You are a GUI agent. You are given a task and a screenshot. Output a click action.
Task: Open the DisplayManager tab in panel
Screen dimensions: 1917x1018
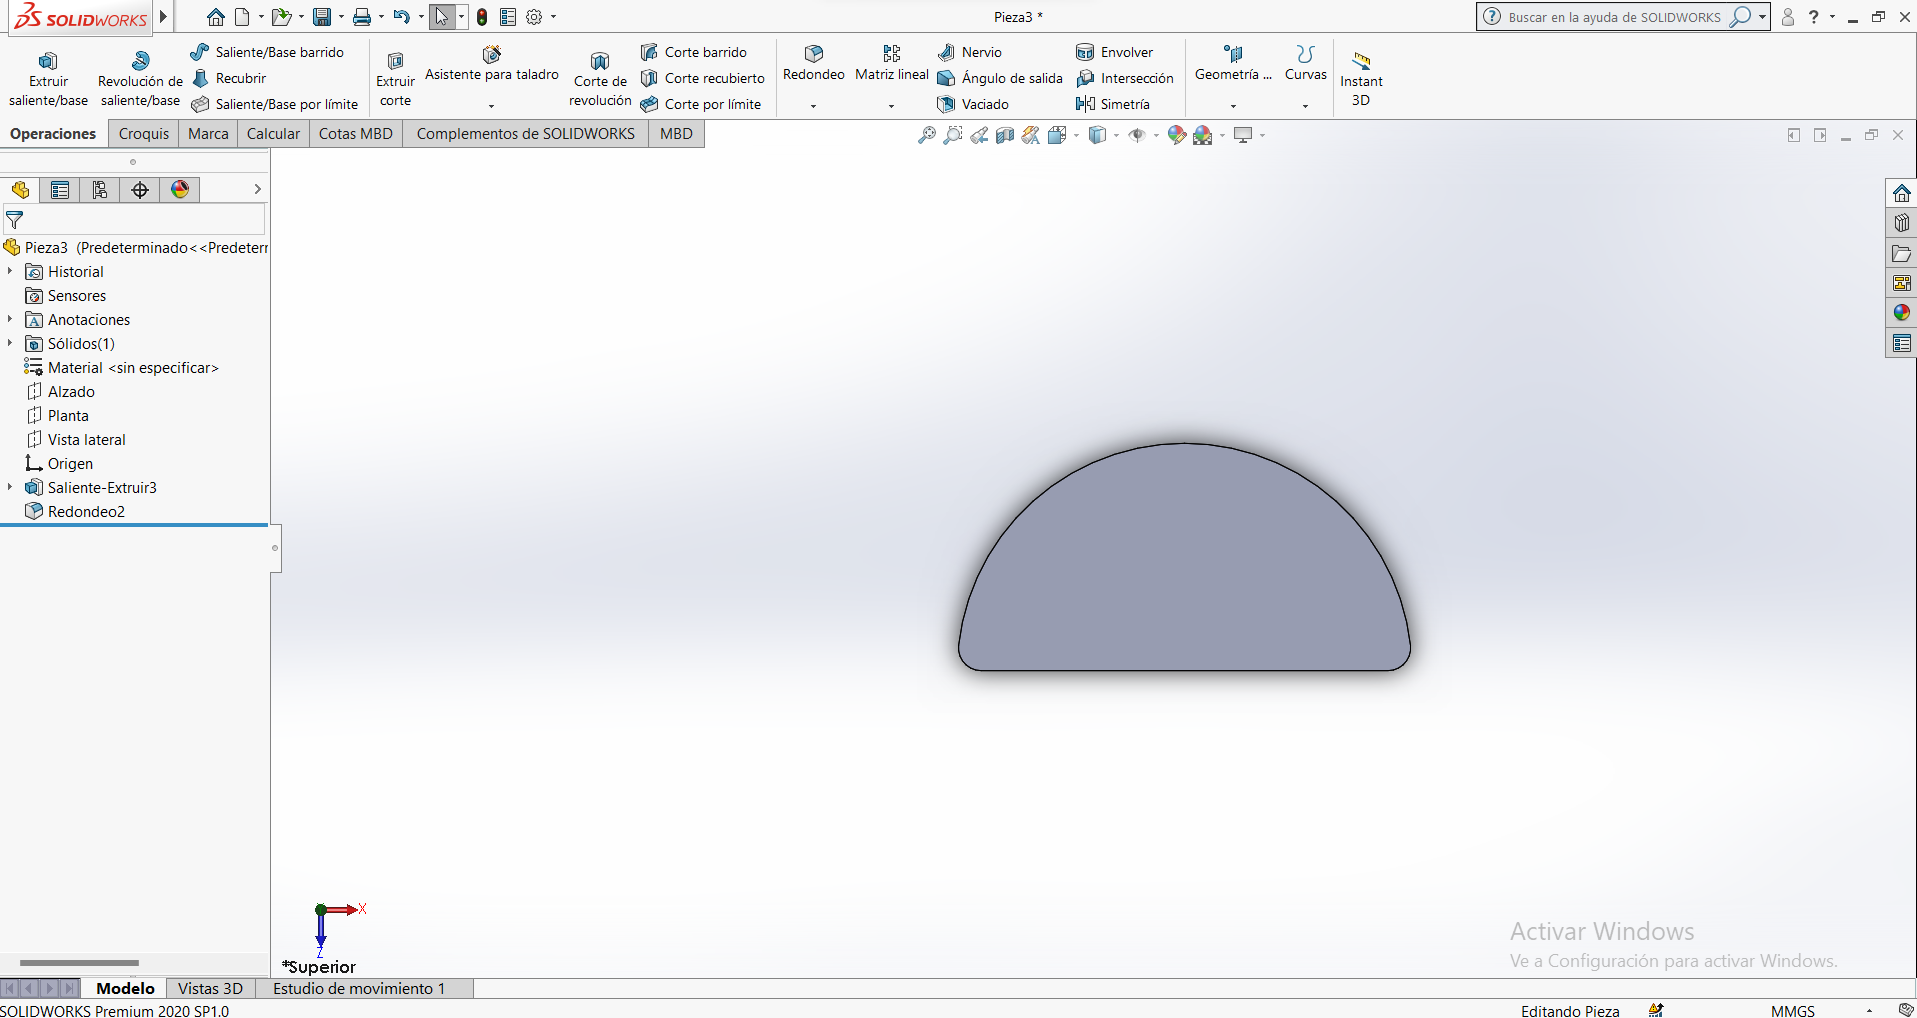point(180,190)
